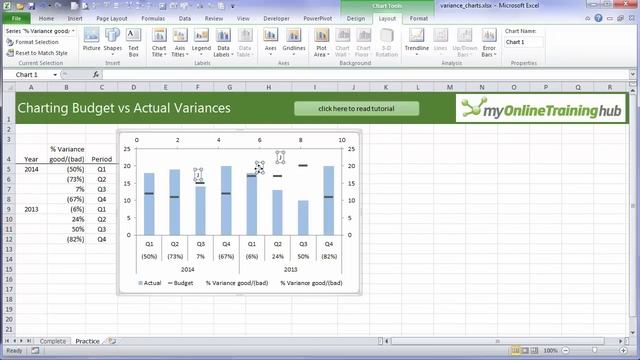Open Data Labels options

tap(223, 42)
